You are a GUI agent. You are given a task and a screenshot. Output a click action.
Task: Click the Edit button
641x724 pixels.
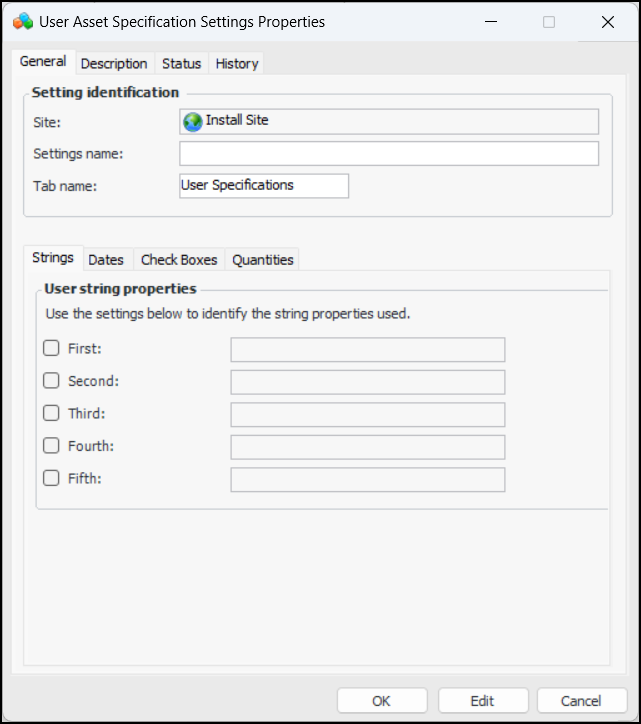[x=483, y=701]
